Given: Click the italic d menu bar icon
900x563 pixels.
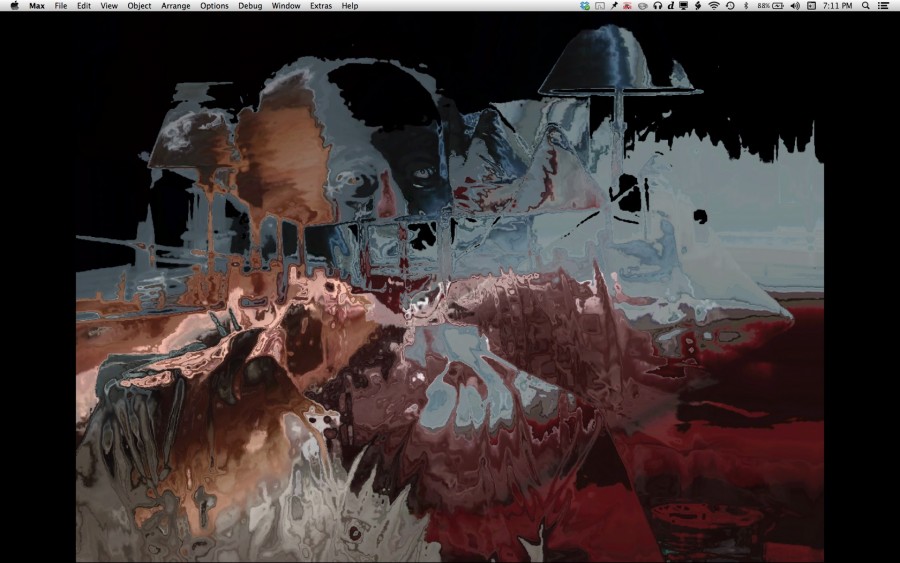Looking at the screenshot, I should click(x=670, y=6).
